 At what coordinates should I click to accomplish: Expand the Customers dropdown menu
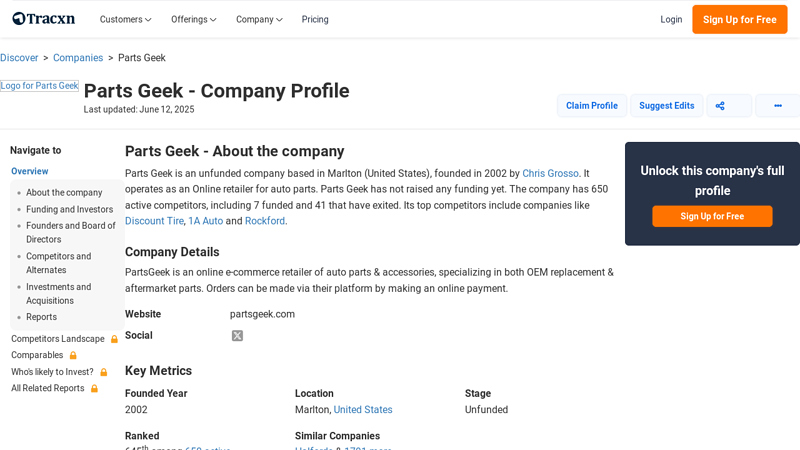pos(125,19)
